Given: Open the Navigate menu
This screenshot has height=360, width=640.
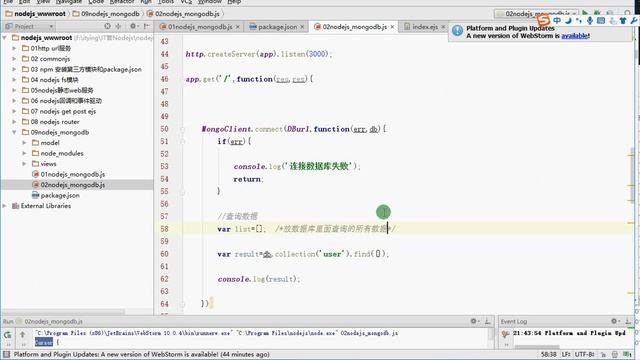Looking at the screenshot, I should pyautogui.click(x=69, y=2).
